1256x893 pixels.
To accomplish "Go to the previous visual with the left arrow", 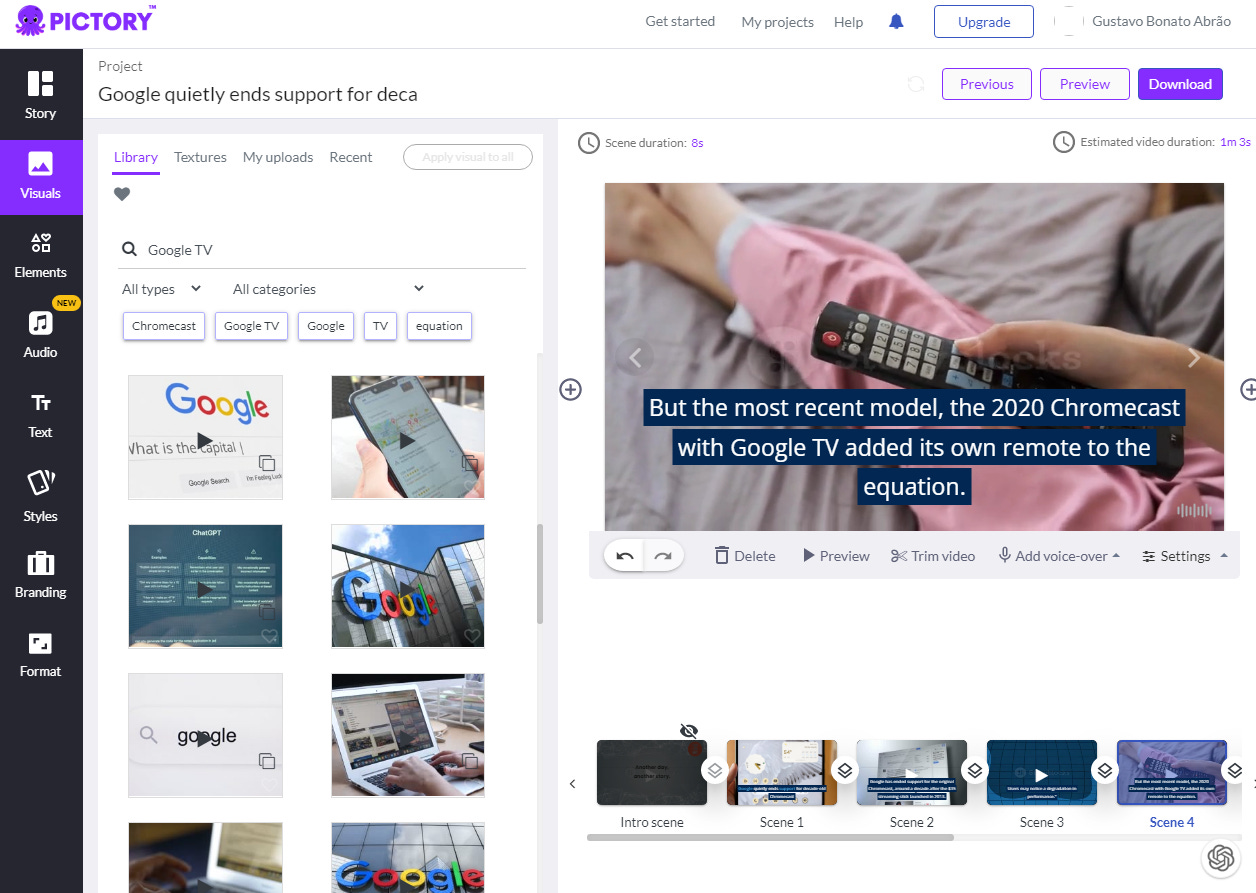I will 634,357.
